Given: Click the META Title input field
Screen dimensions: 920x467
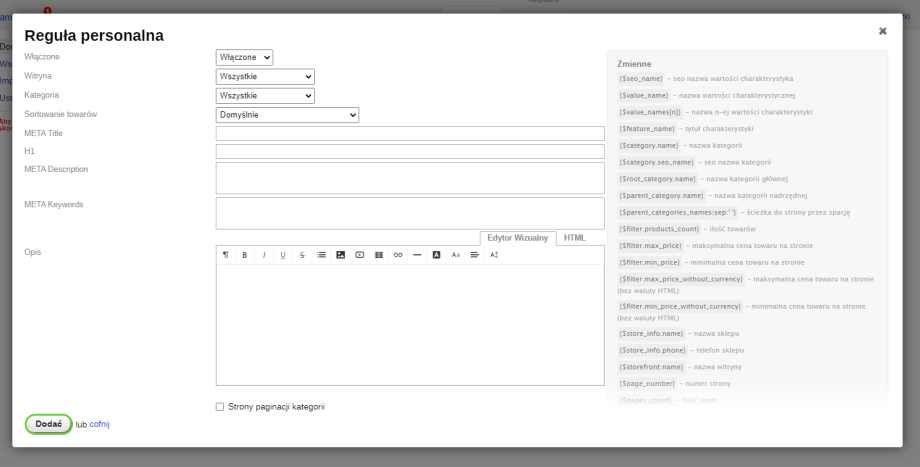Looking at the screenshot, I should 410,134.
